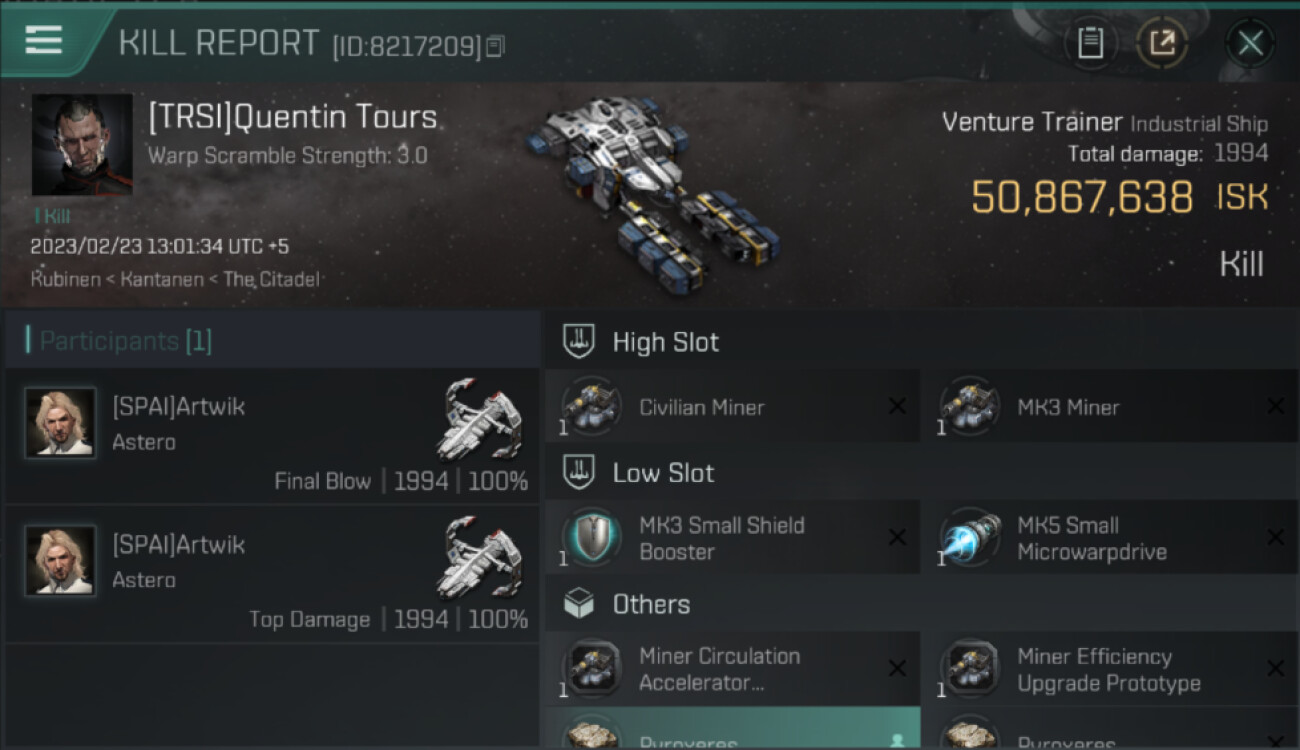Click the X beside Civilian Miner

coord(897,406)
